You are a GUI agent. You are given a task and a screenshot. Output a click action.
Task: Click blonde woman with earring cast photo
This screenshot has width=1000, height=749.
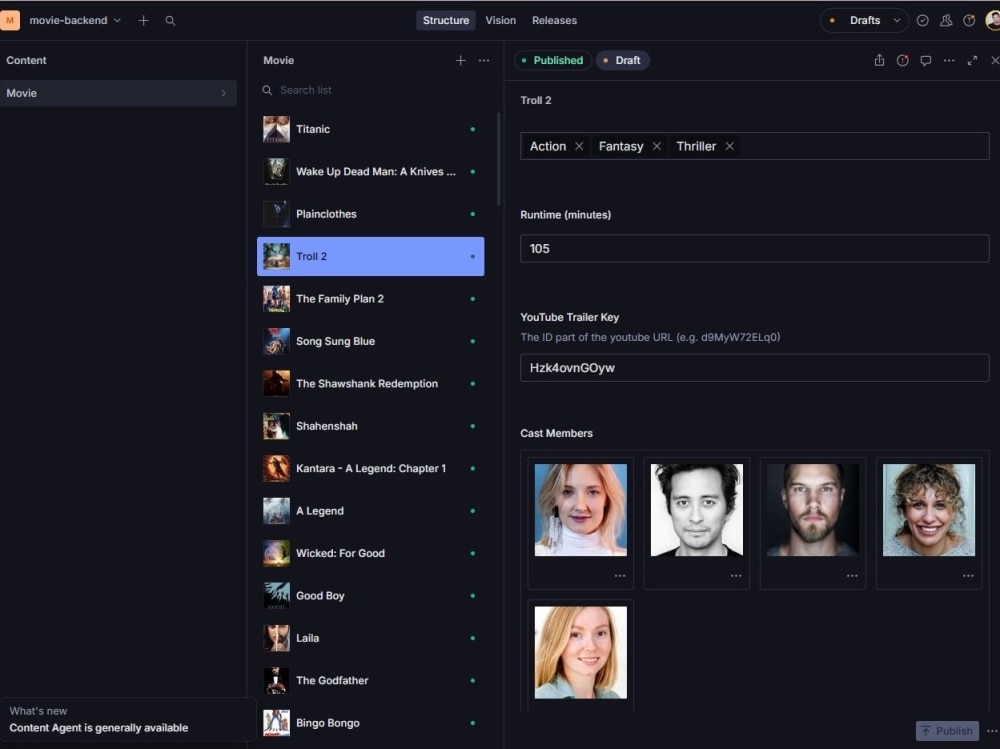[x=580, y=510]
